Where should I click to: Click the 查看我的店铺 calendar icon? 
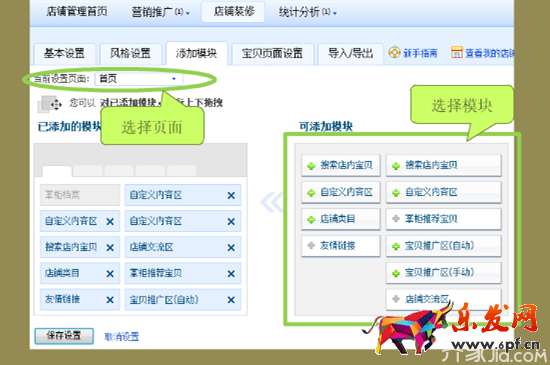(457, 53)
